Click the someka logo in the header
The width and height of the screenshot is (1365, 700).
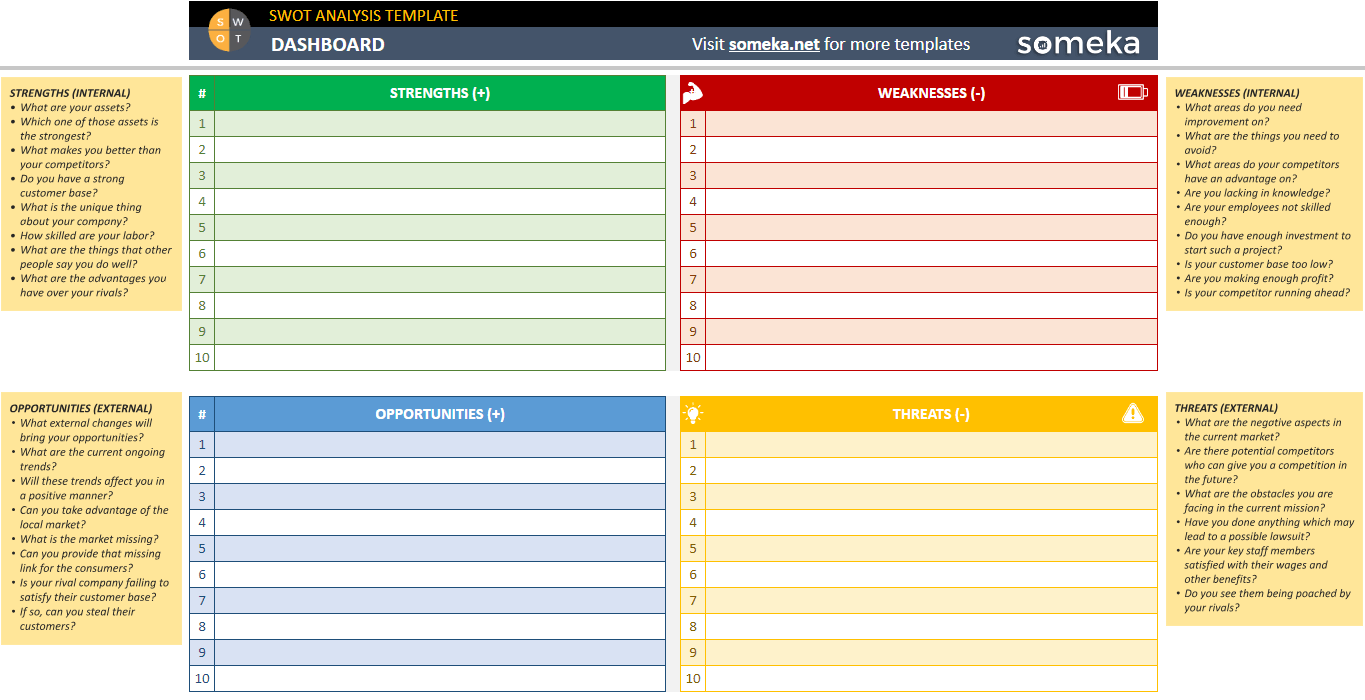1078,43
